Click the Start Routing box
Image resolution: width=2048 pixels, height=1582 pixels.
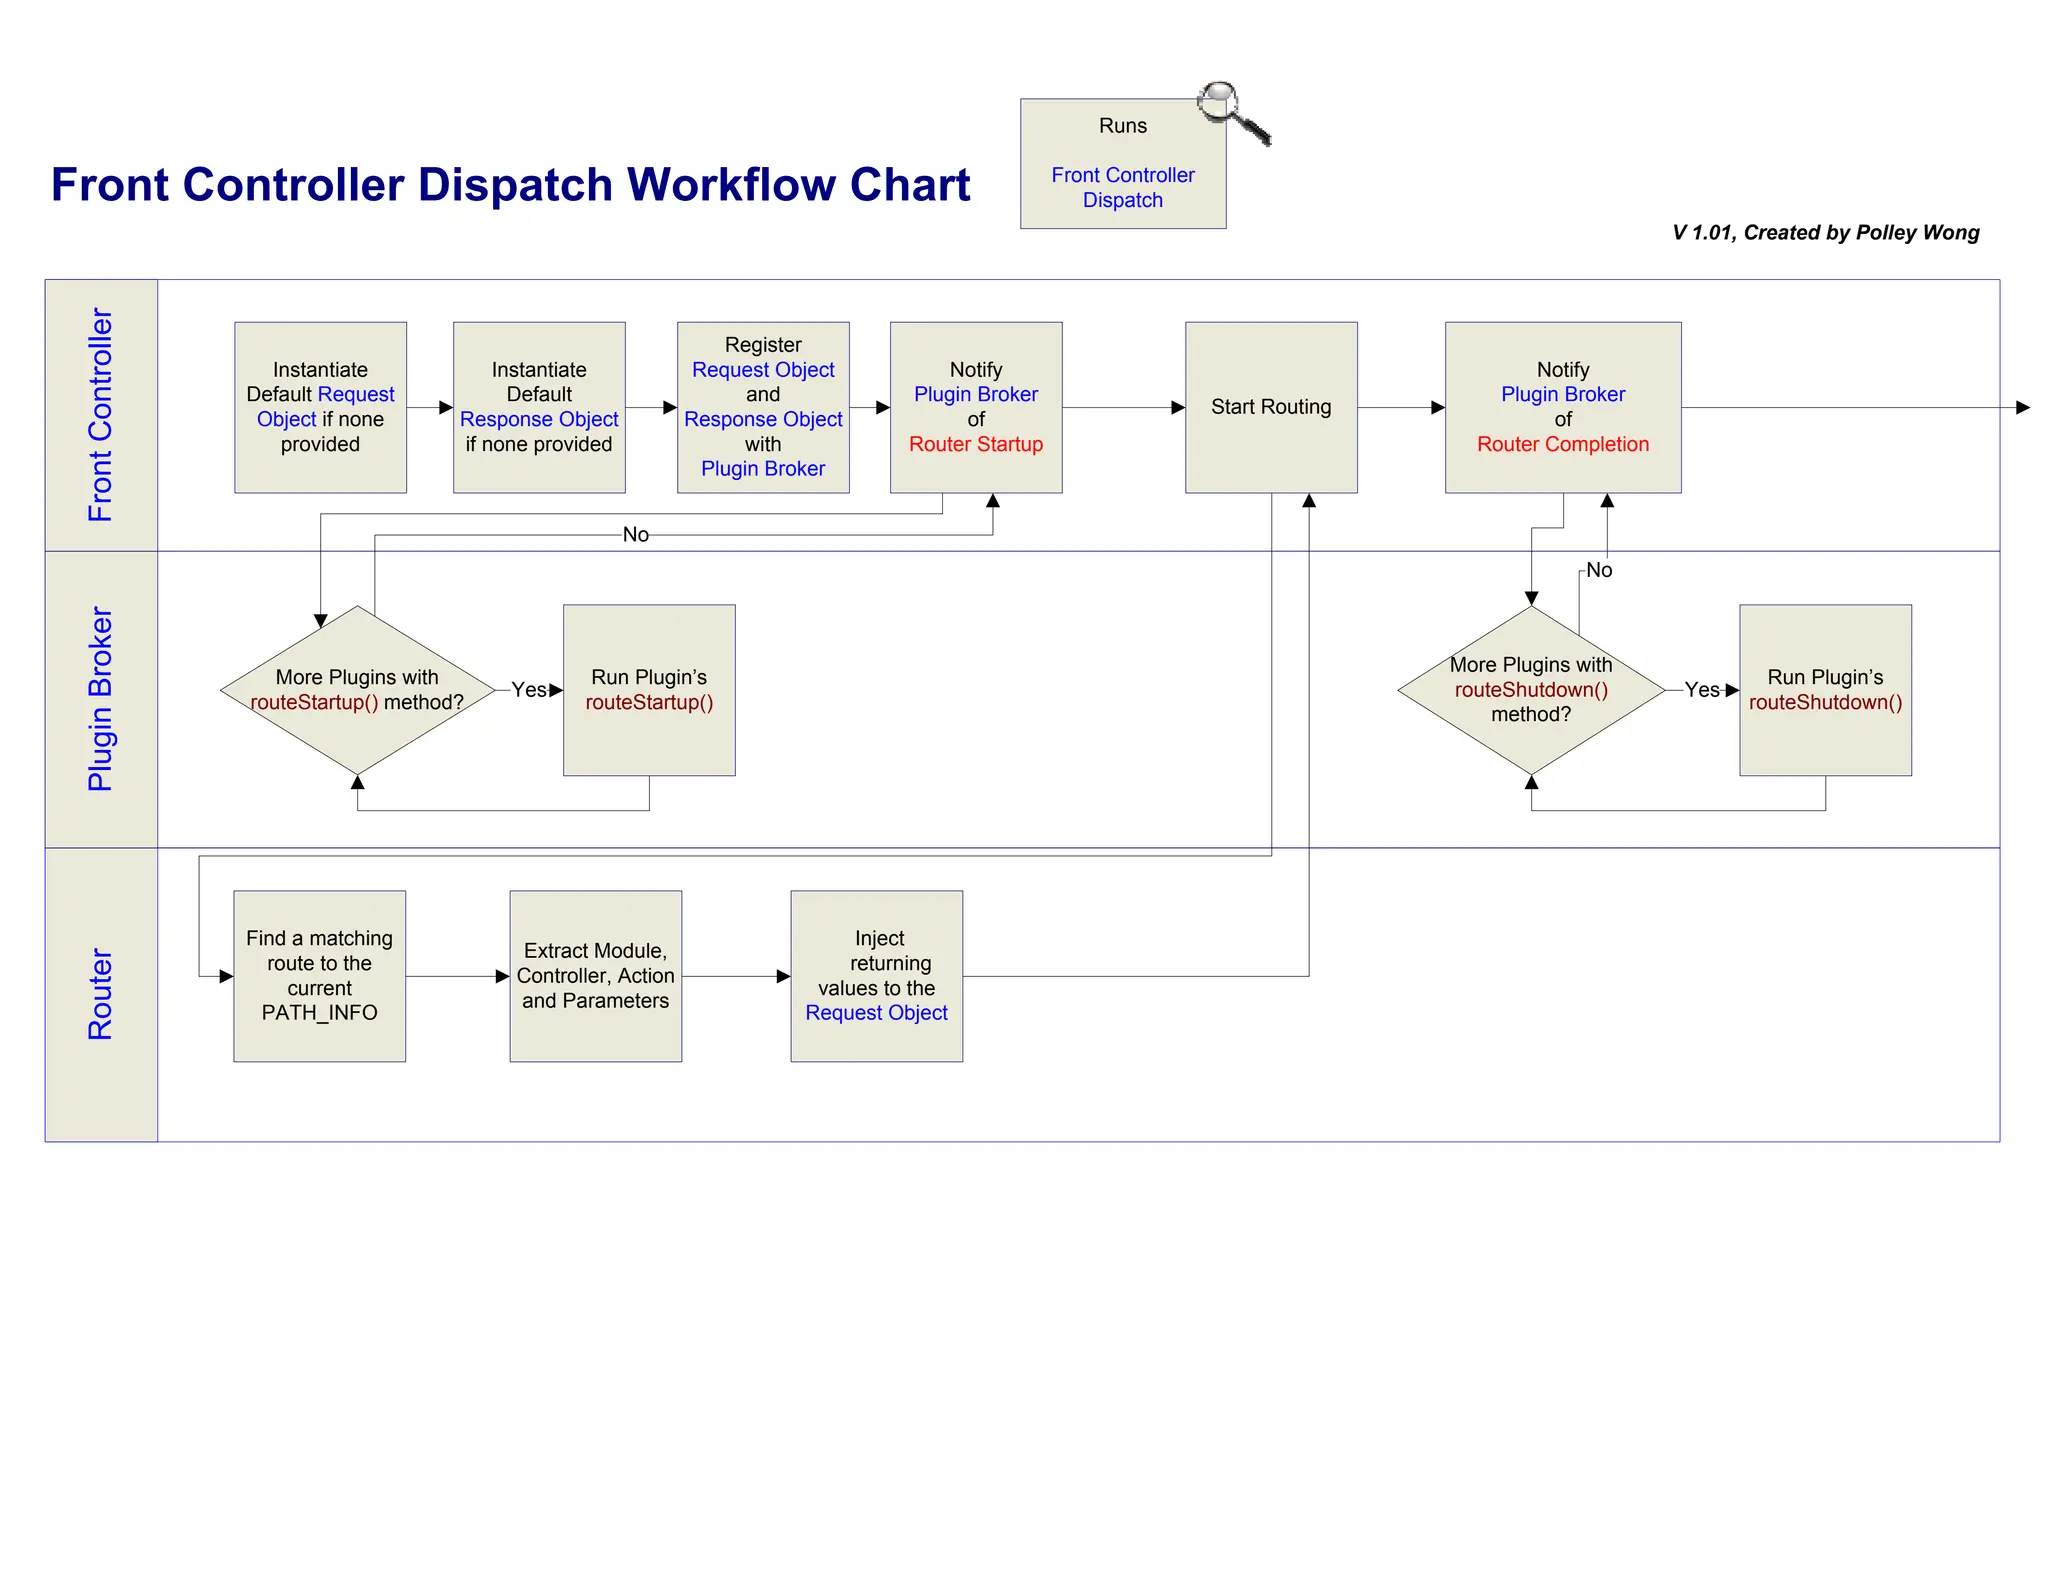click(x=1270, y=407)
